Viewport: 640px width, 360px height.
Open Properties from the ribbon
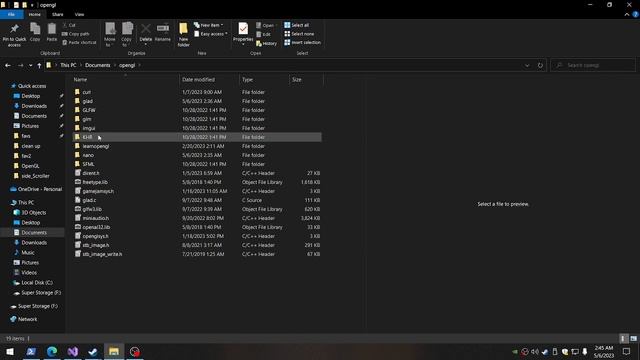coord(243,34)
